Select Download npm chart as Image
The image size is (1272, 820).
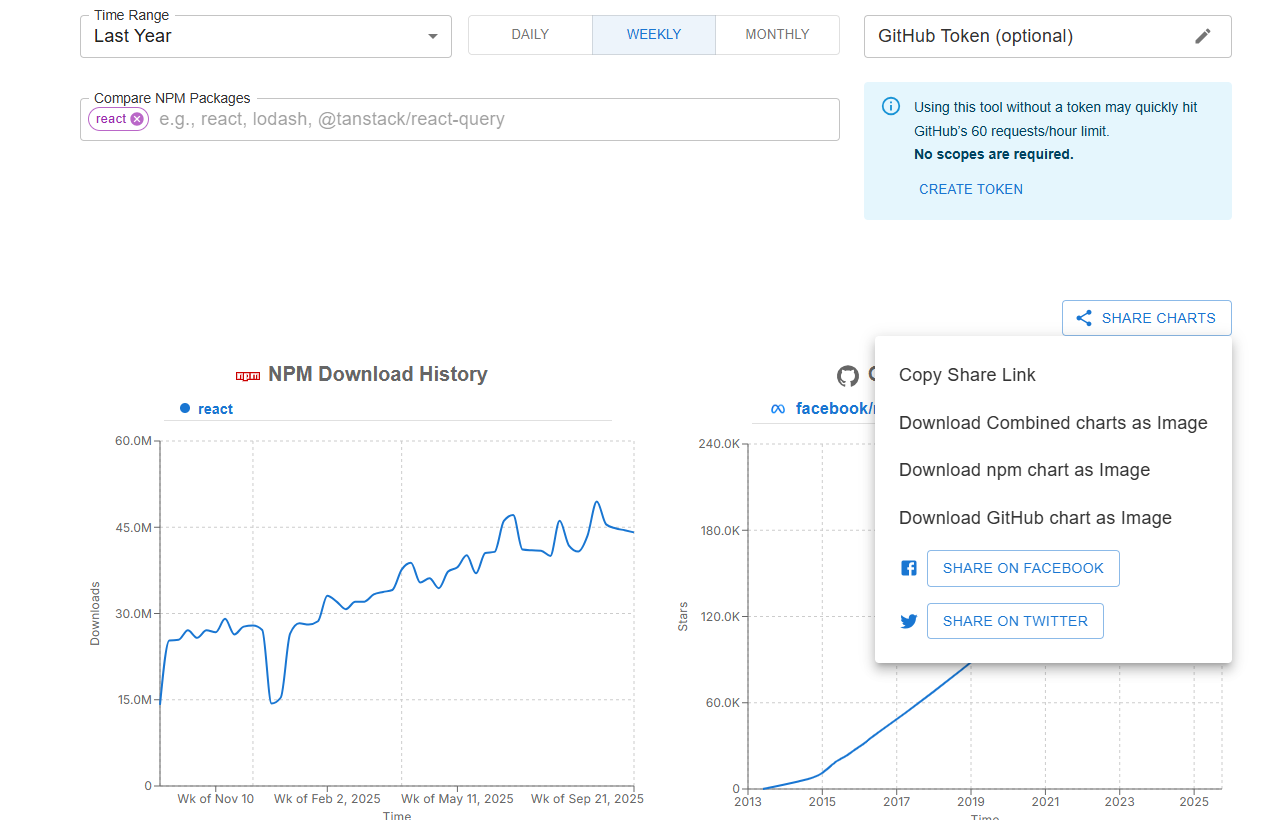[1024, 470]
